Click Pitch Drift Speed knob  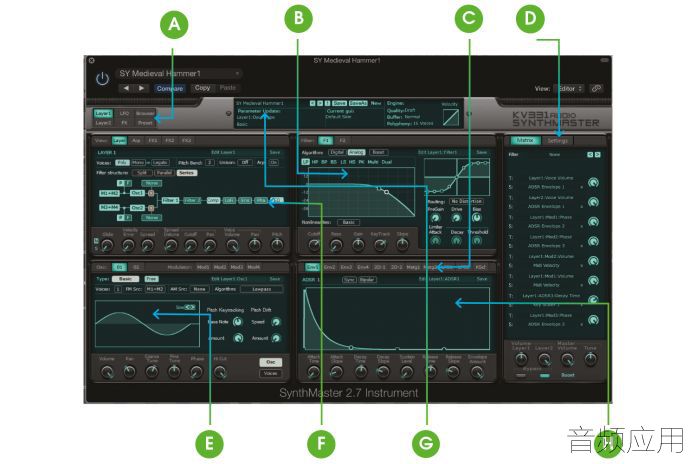(x=276, y=321)
